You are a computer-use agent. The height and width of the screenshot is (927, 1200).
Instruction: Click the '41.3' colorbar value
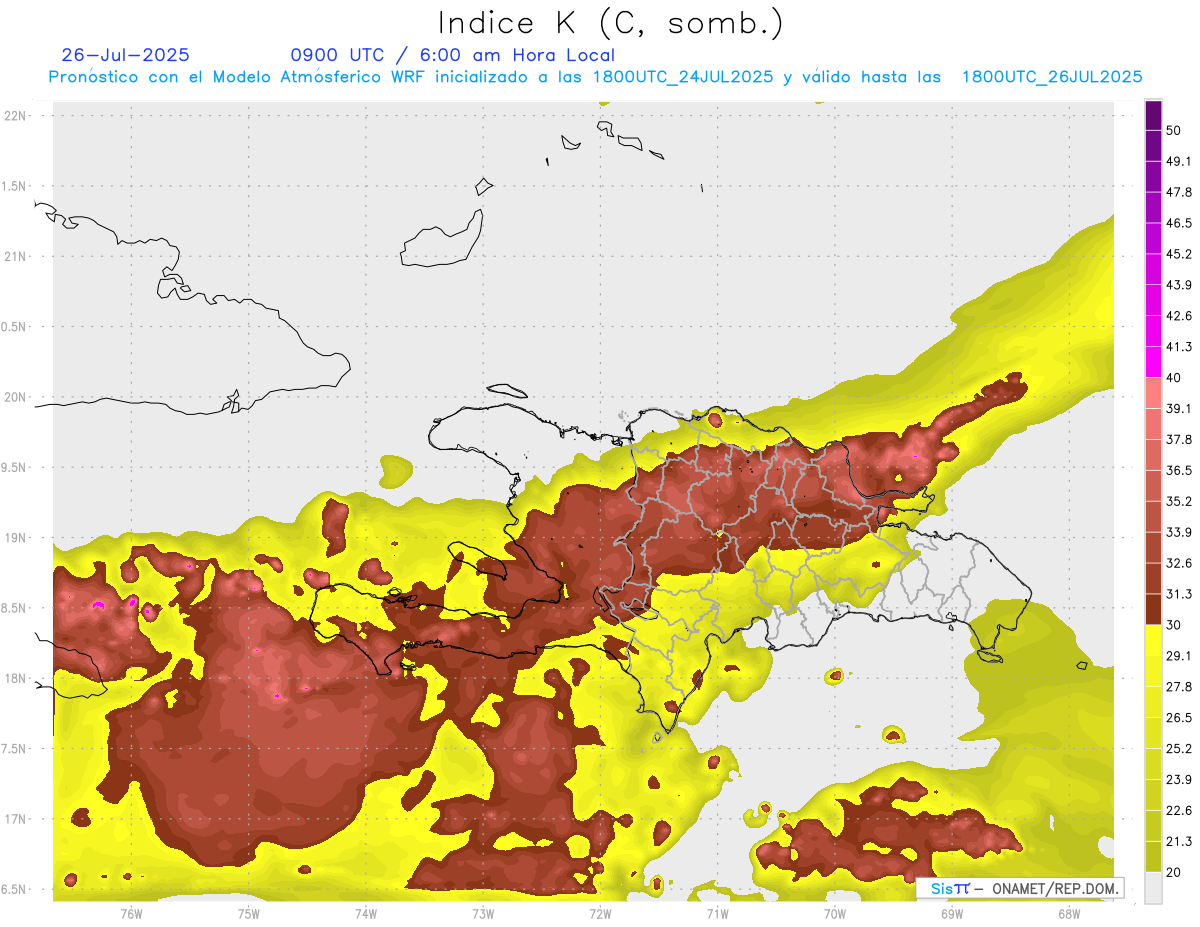tap(1179, 347)
